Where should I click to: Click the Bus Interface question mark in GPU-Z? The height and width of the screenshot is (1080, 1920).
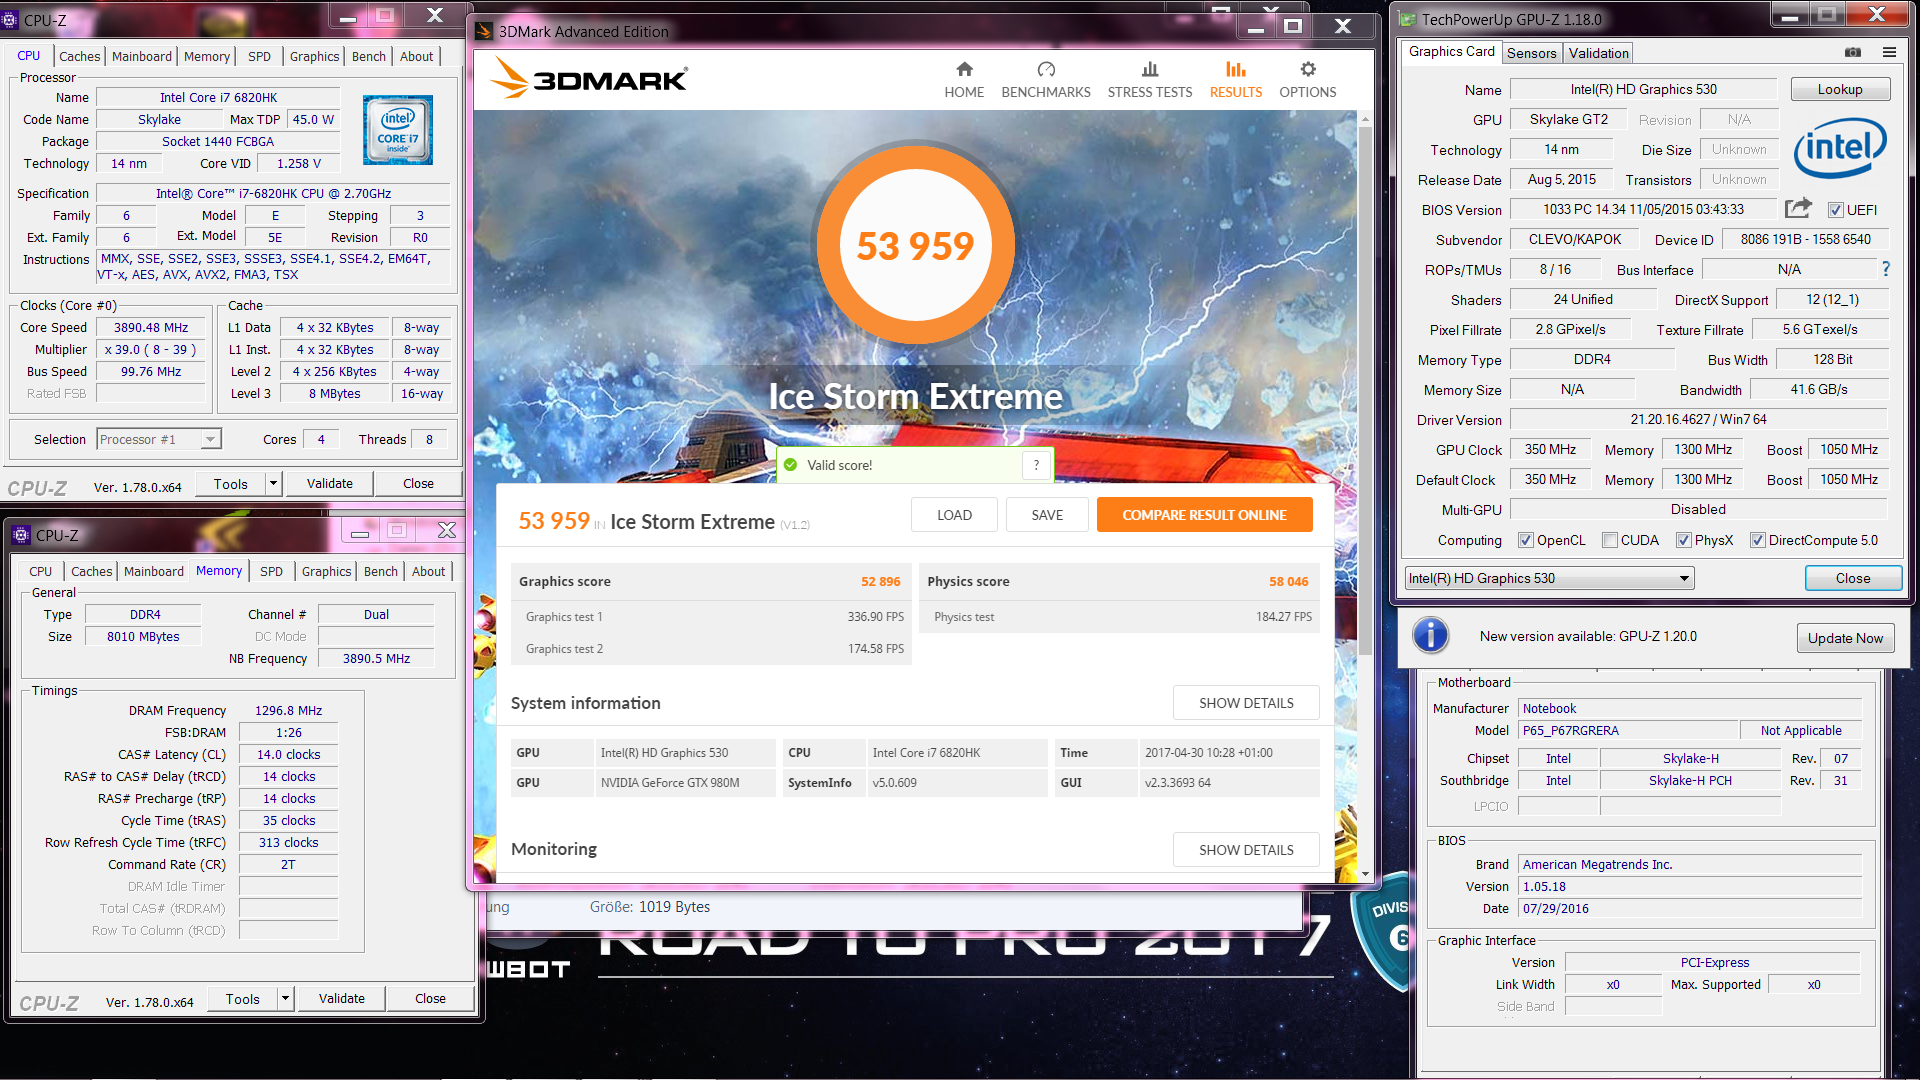(1886, 269)
